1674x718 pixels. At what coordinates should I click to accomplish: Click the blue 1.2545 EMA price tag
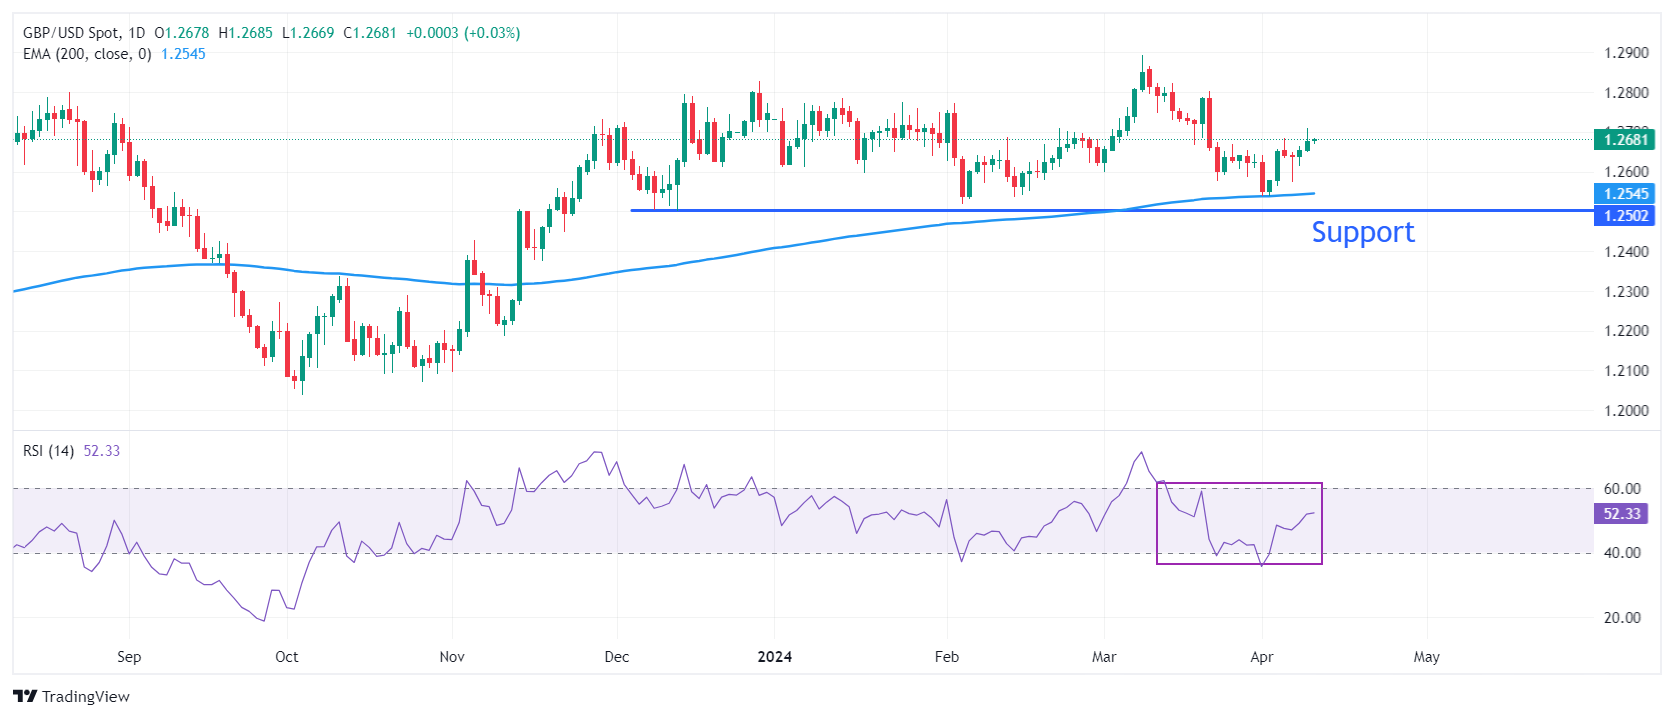click(1624, 194)
